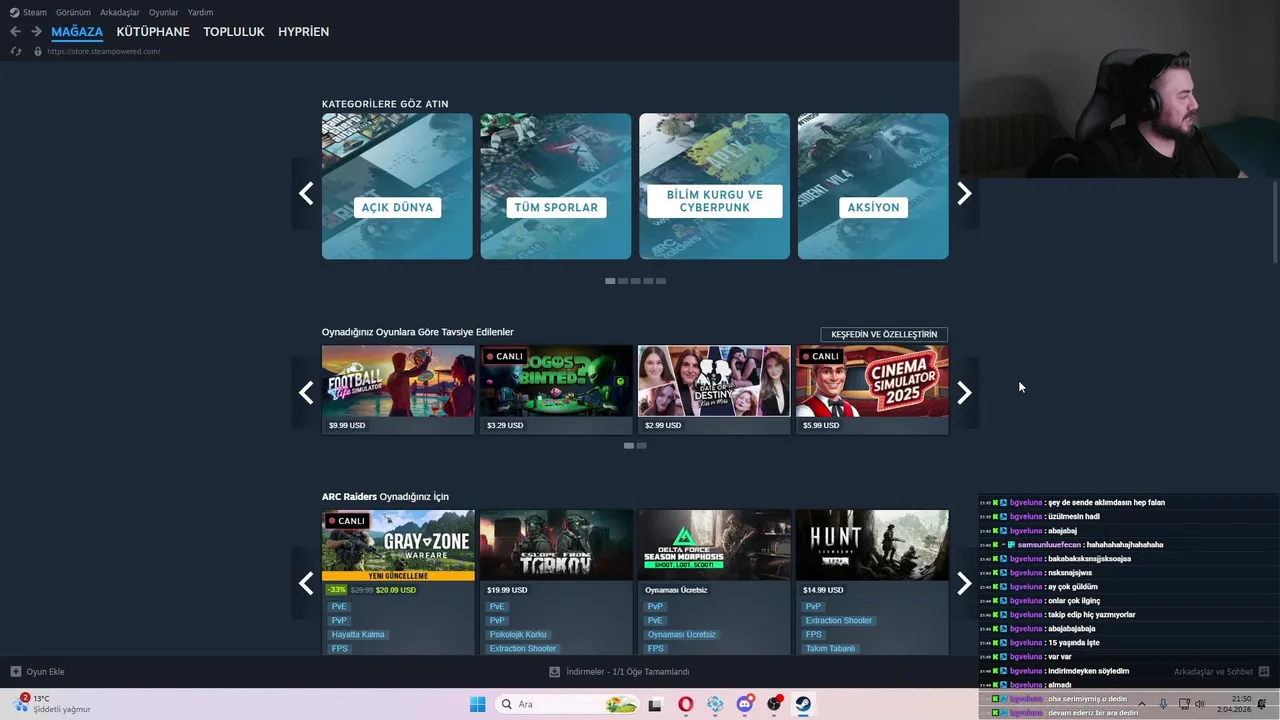Click Takım Tabanlı tag under Hunt
The width and height of the screenshot is (1280, 720).
point(830,648)
